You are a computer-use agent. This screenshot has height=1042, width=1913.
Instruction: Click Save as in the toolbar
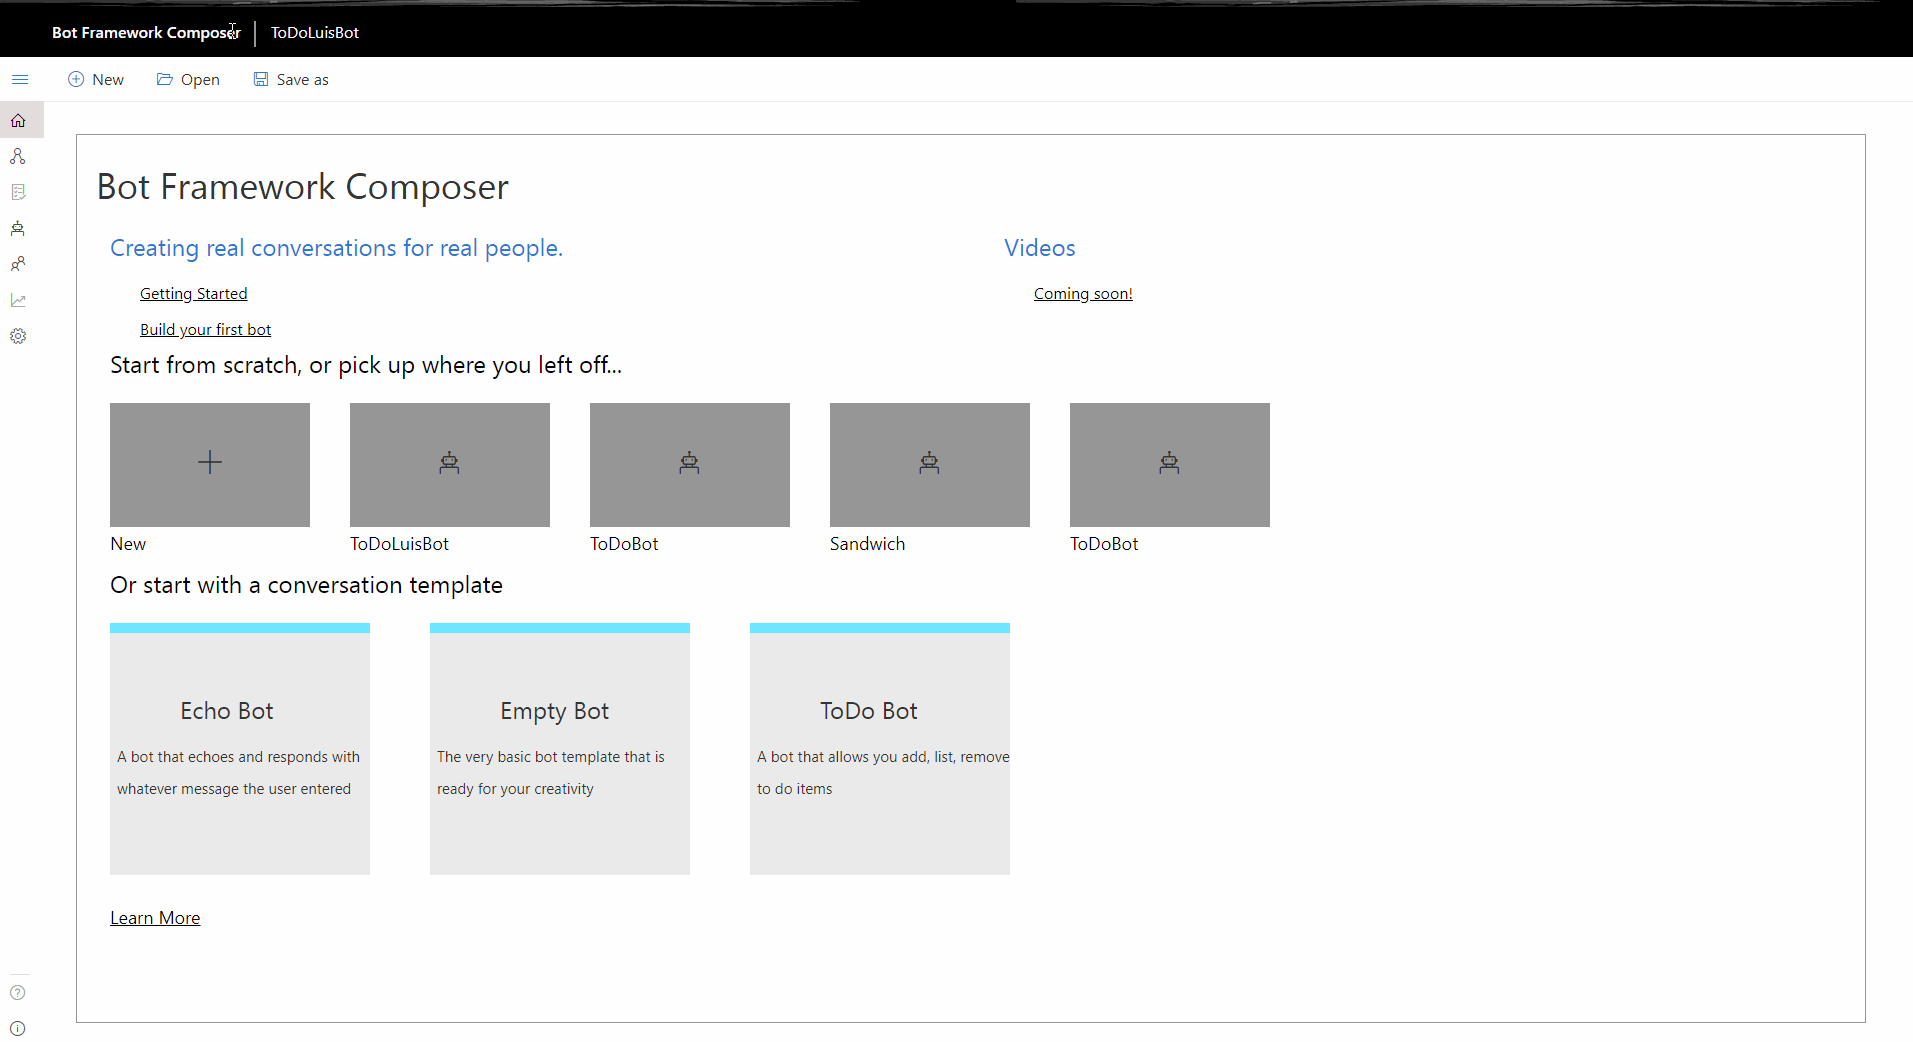tap(291, 79)
